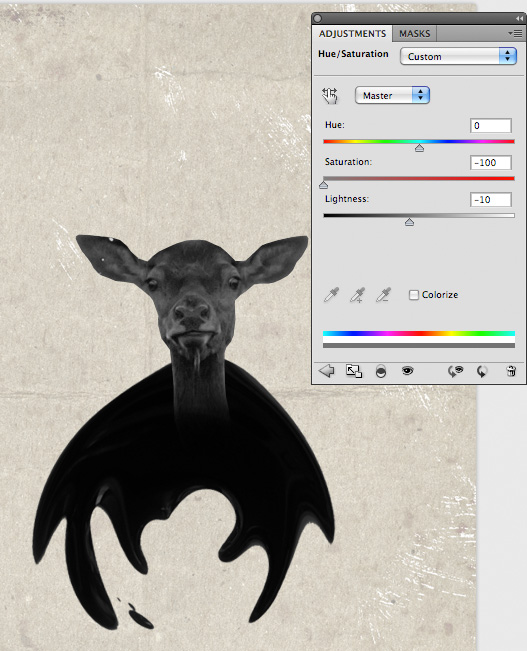This screenshot has height=651, width=527.
Task: Click the Saturation value field showing -100
Action: tap(490, 162)
